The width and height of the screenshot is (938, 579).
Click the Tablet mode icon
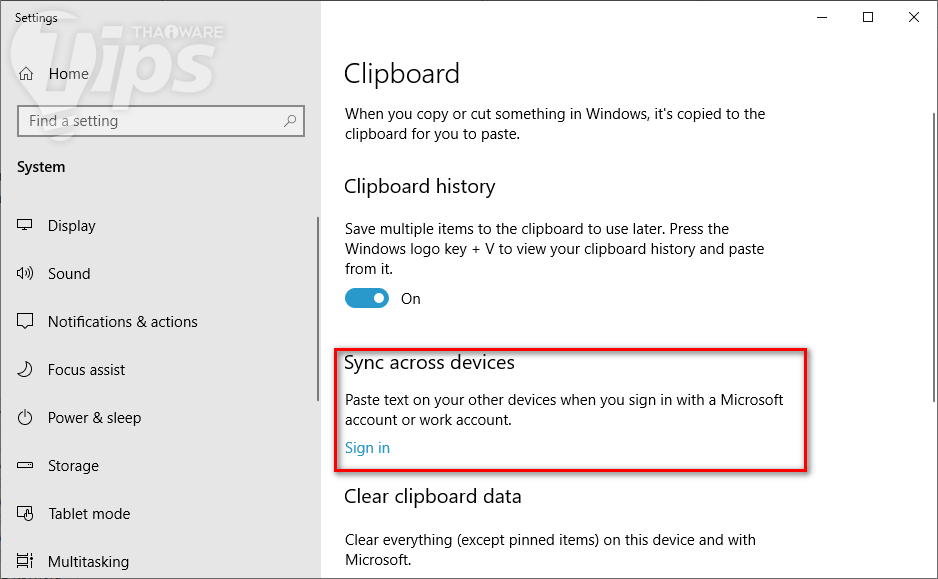tap(26, 514)
